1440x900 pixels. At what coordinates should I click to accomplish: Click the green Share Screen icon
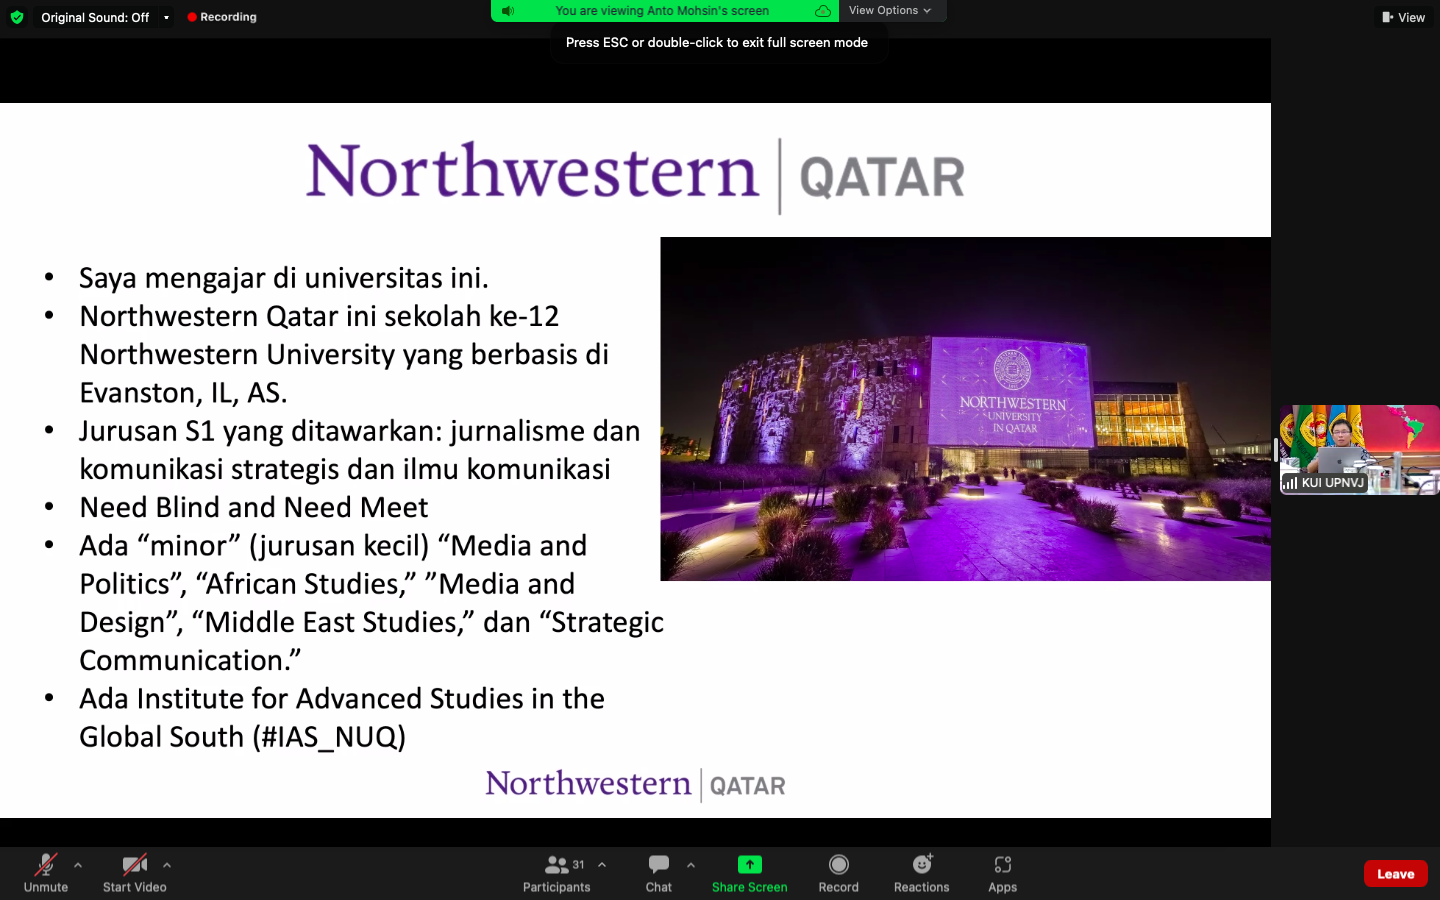coord(749,865)
